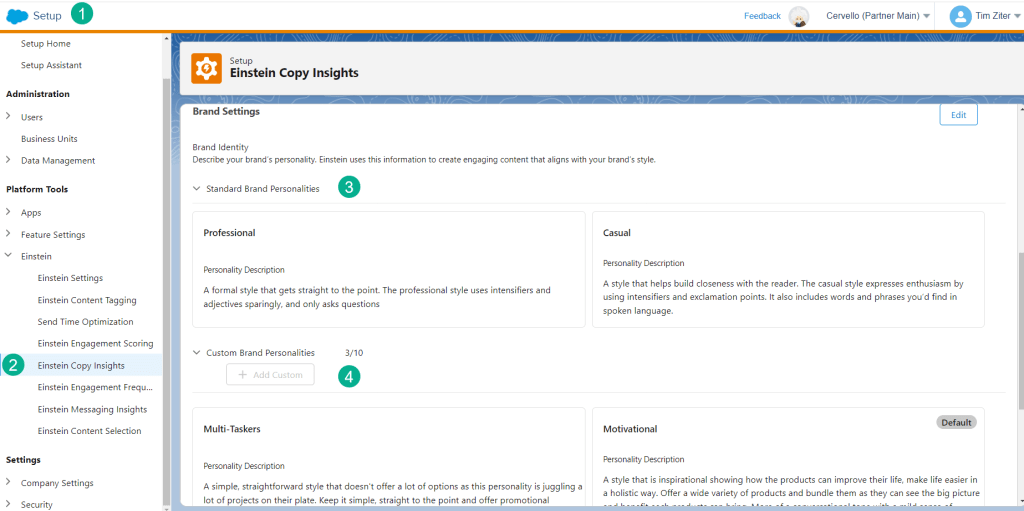Click the Einstein Copy Insights gear icon
The image size is (1024, 511).
(x=207, y=68)
